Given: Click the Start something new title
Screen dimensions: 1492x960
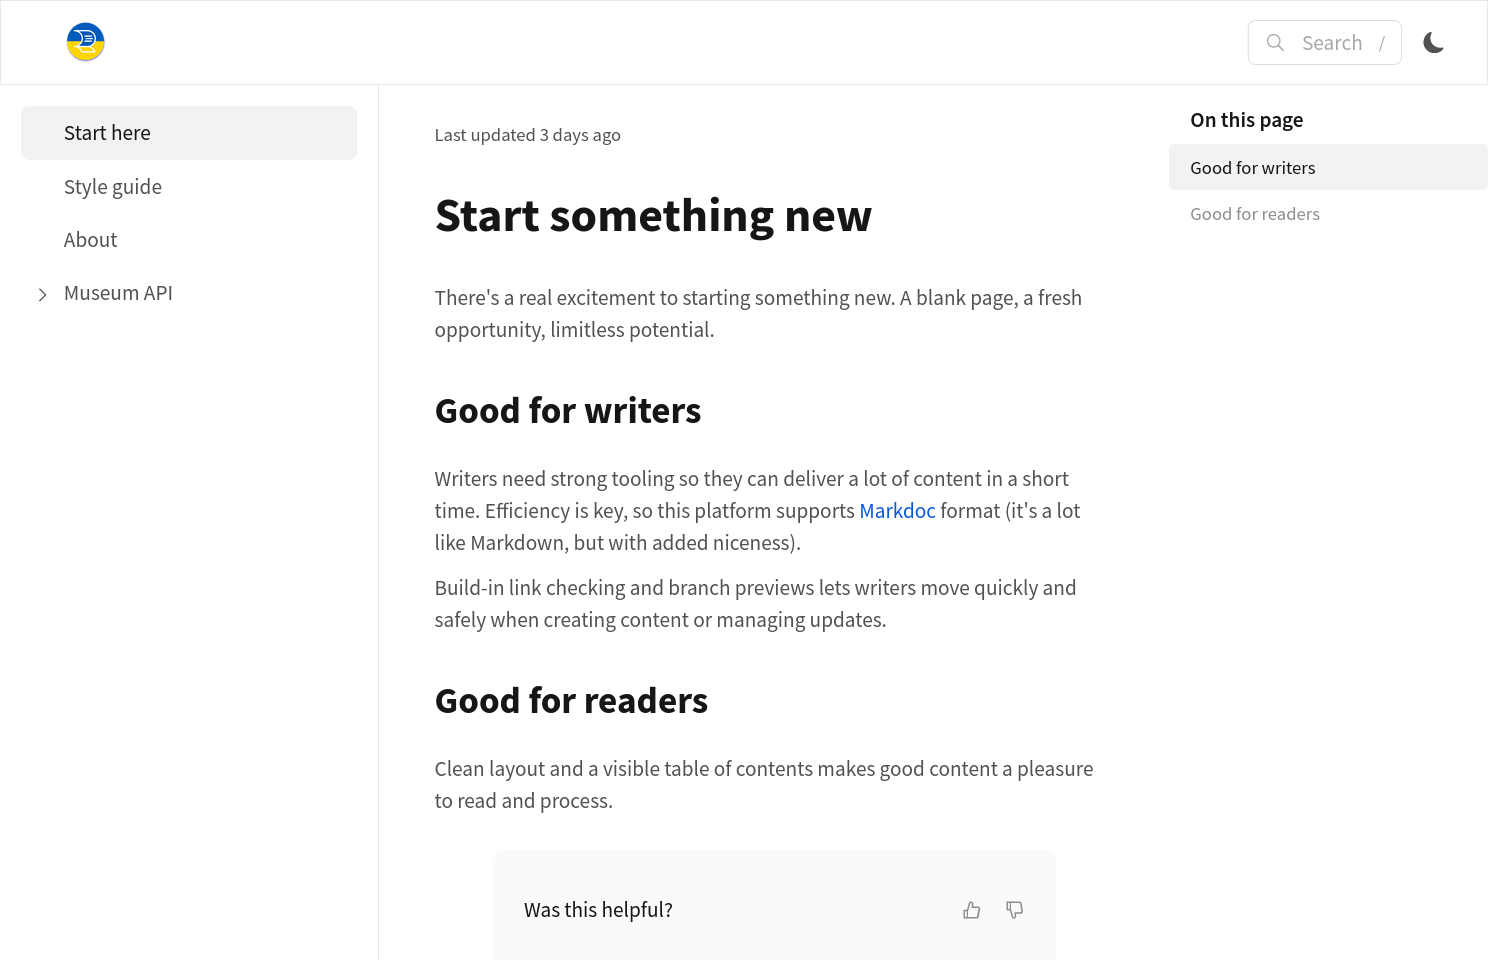Looking at the screenshot, I should point(653,216).
